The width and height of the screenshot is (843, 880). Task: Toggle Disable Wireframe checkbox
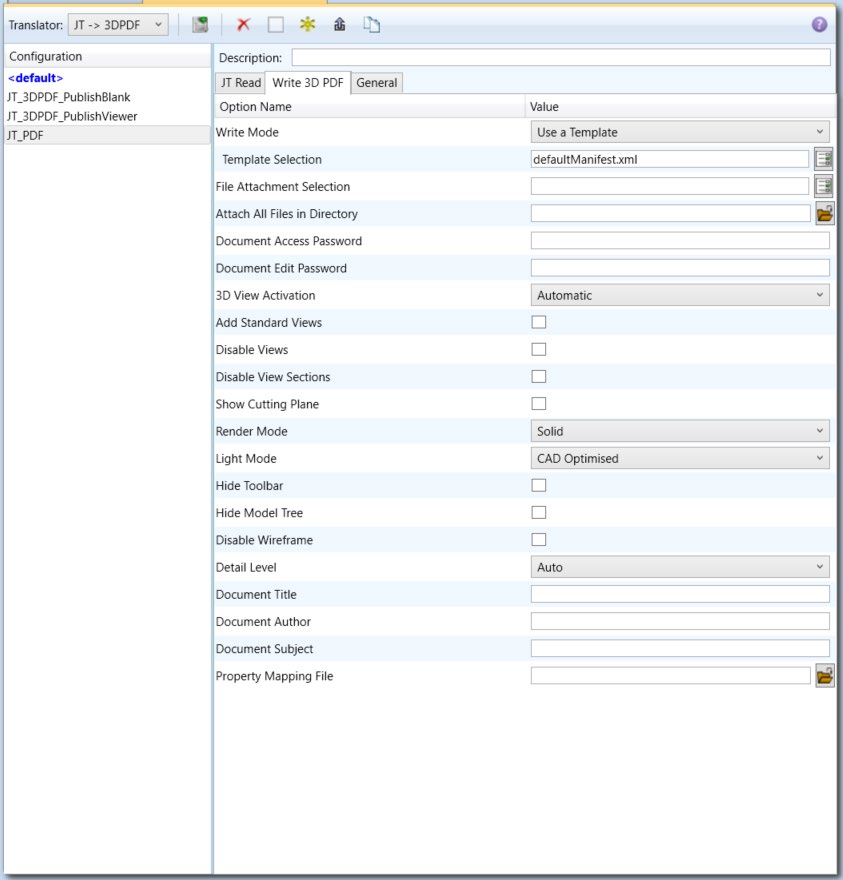(539, 539)
